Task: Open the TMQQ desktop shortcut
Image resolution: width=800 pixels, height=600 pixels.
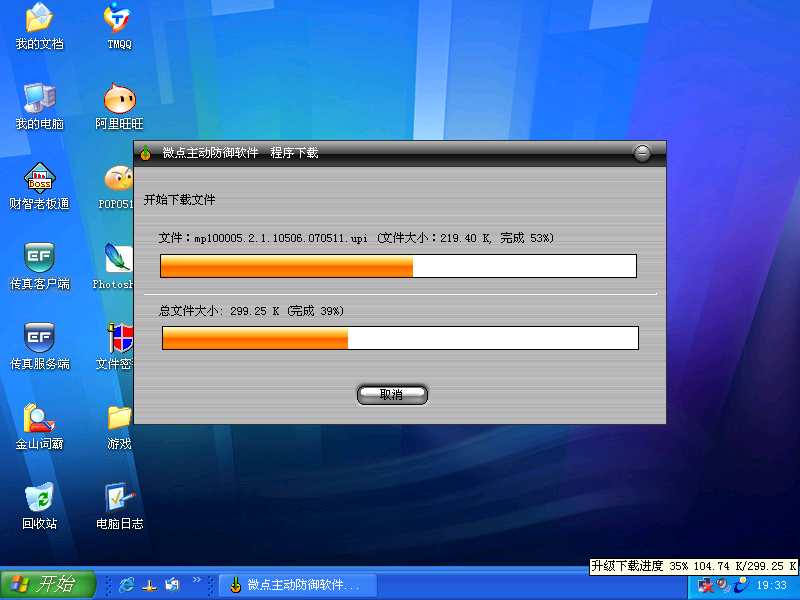Action: 119,21
